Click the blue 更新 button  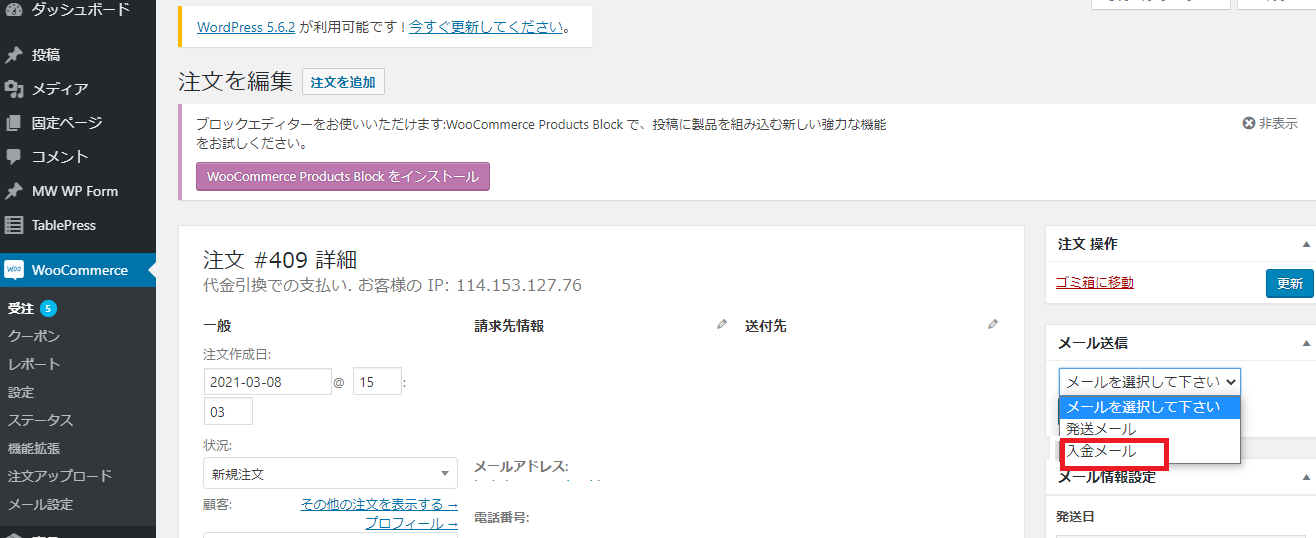coord(1289,283)
